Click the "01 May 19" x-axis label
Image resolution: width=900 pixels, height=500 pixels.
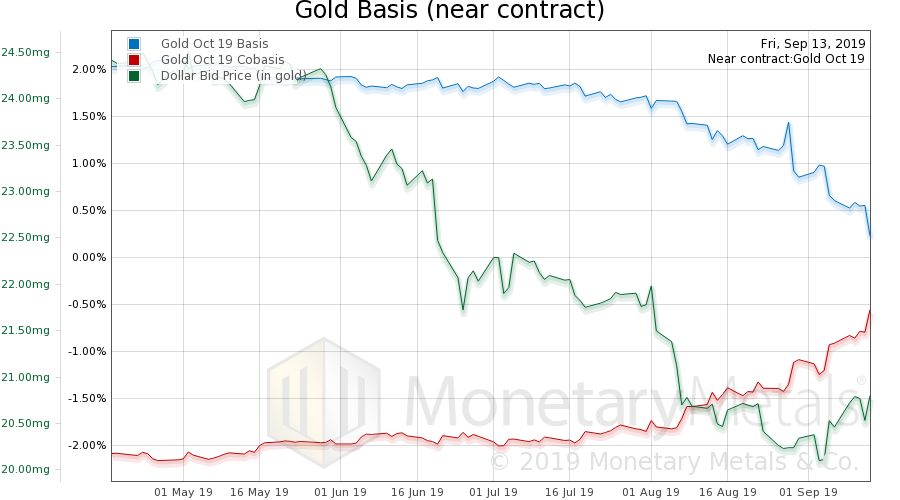point(183,492)
